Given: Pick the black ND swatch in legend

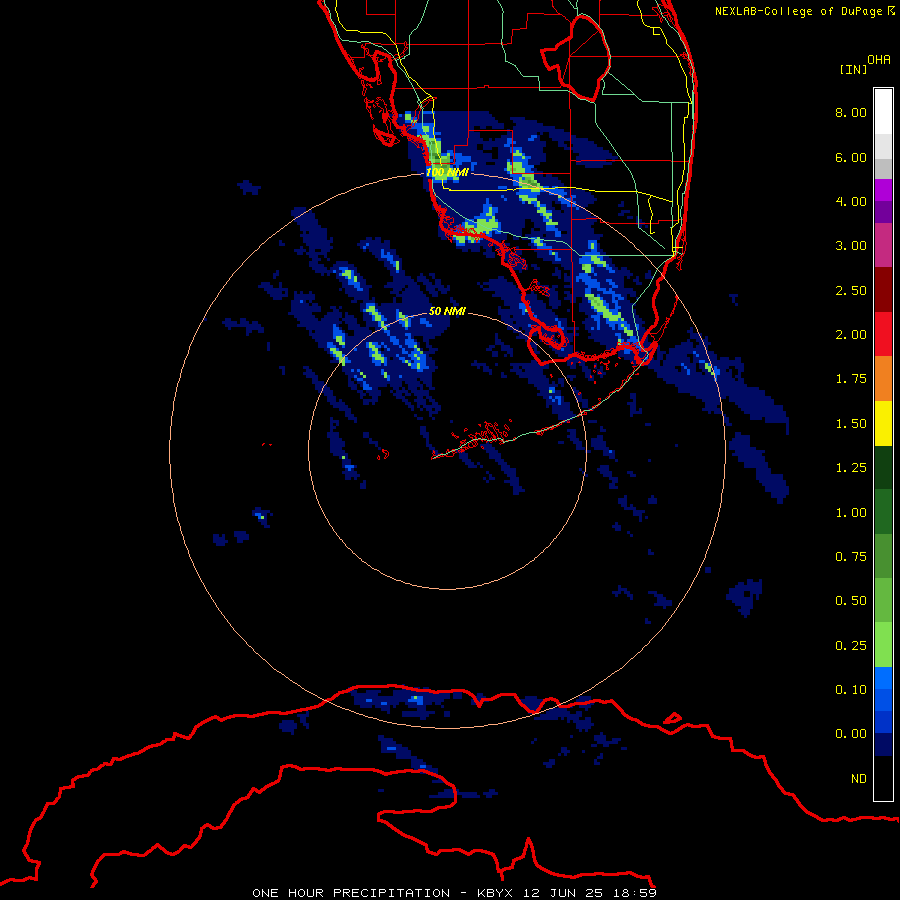Looking at the screenshot, I should (883, 778).
